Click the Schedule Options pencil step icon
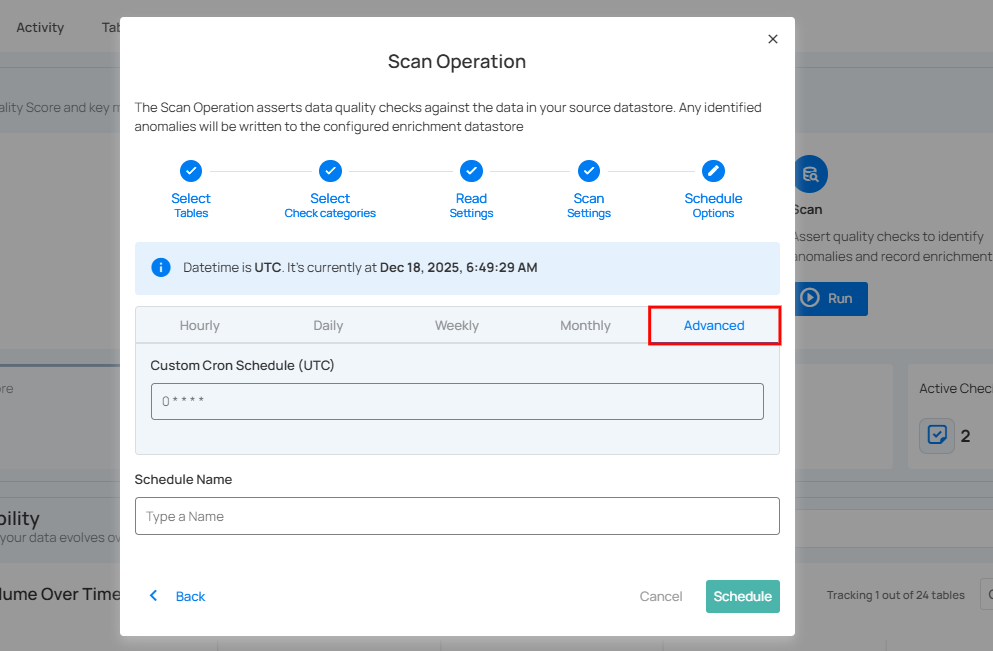This screenshot has width=993, height=651. click(713, 171)
